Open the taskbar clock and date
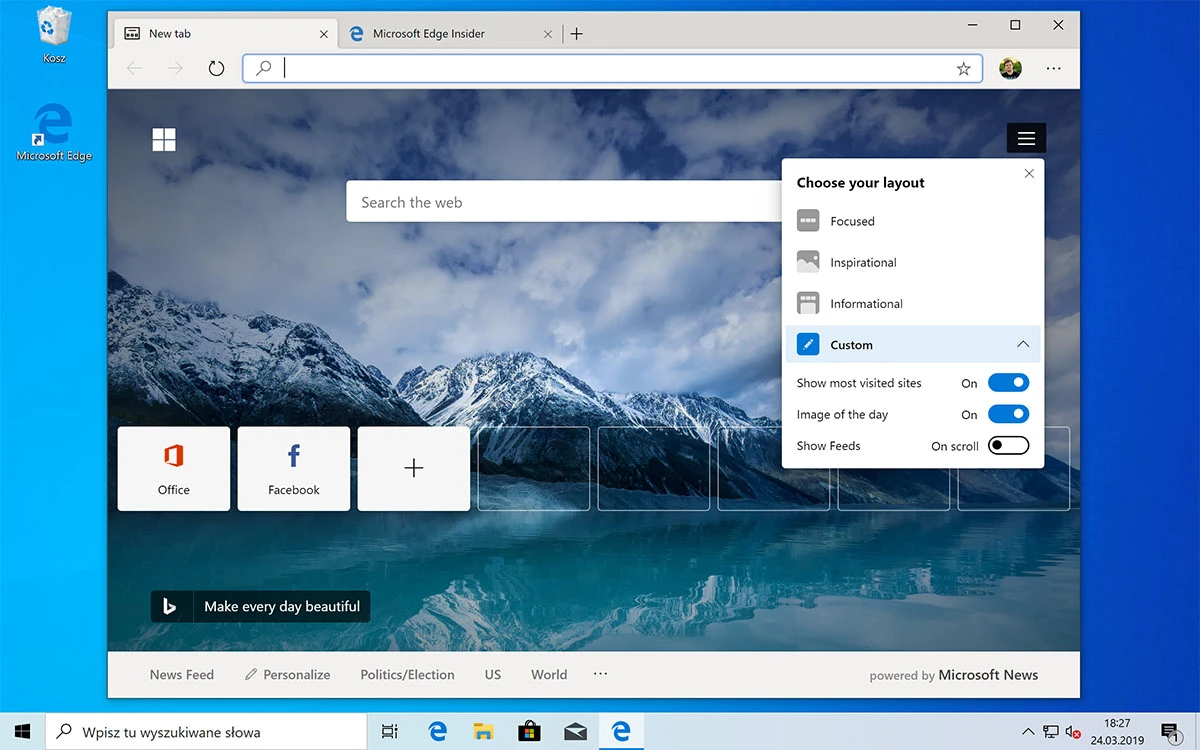This screenshot has height=750, width=1200. 1118,732
